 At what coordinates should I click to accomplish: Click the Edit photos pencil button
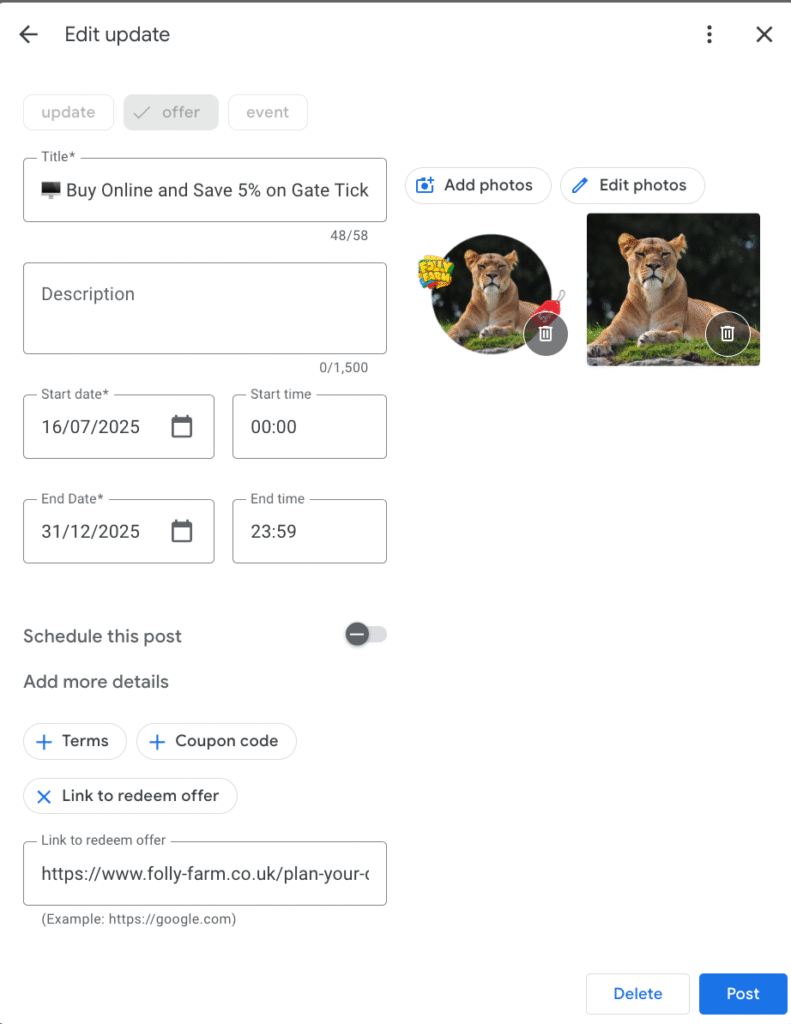(x=632, y=185)
